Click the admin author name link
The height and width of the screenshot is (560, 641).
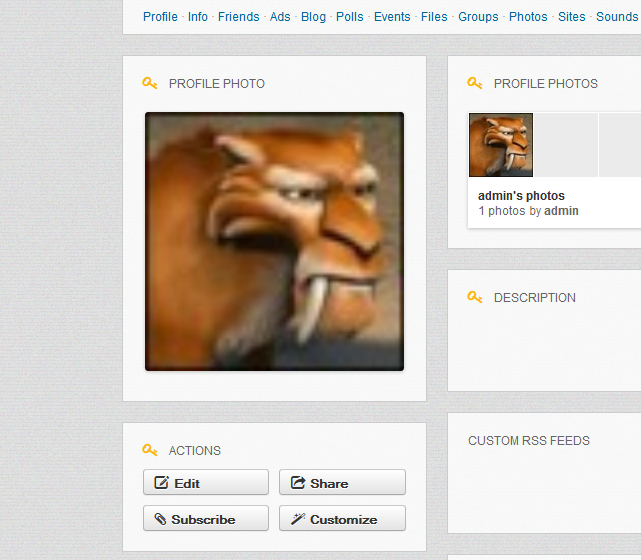(x=561, y=211)
